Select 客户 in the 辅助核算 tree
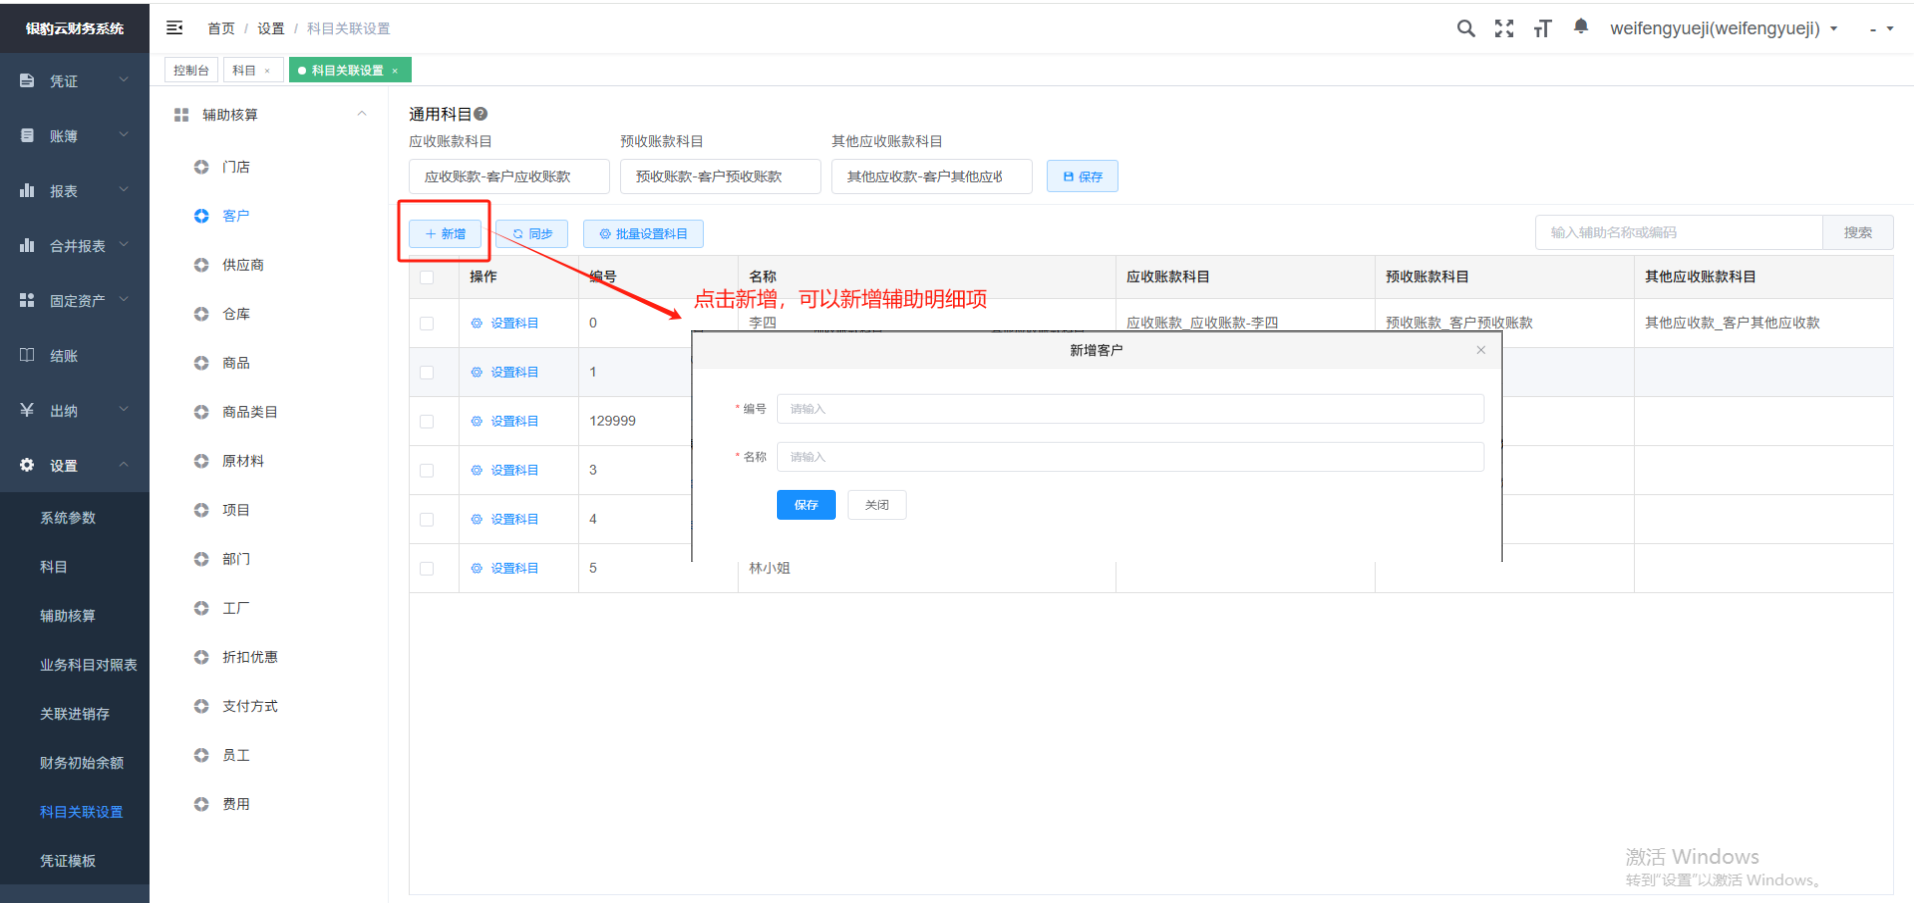The width and height of the screenshot is (1914, 903). 236,216
